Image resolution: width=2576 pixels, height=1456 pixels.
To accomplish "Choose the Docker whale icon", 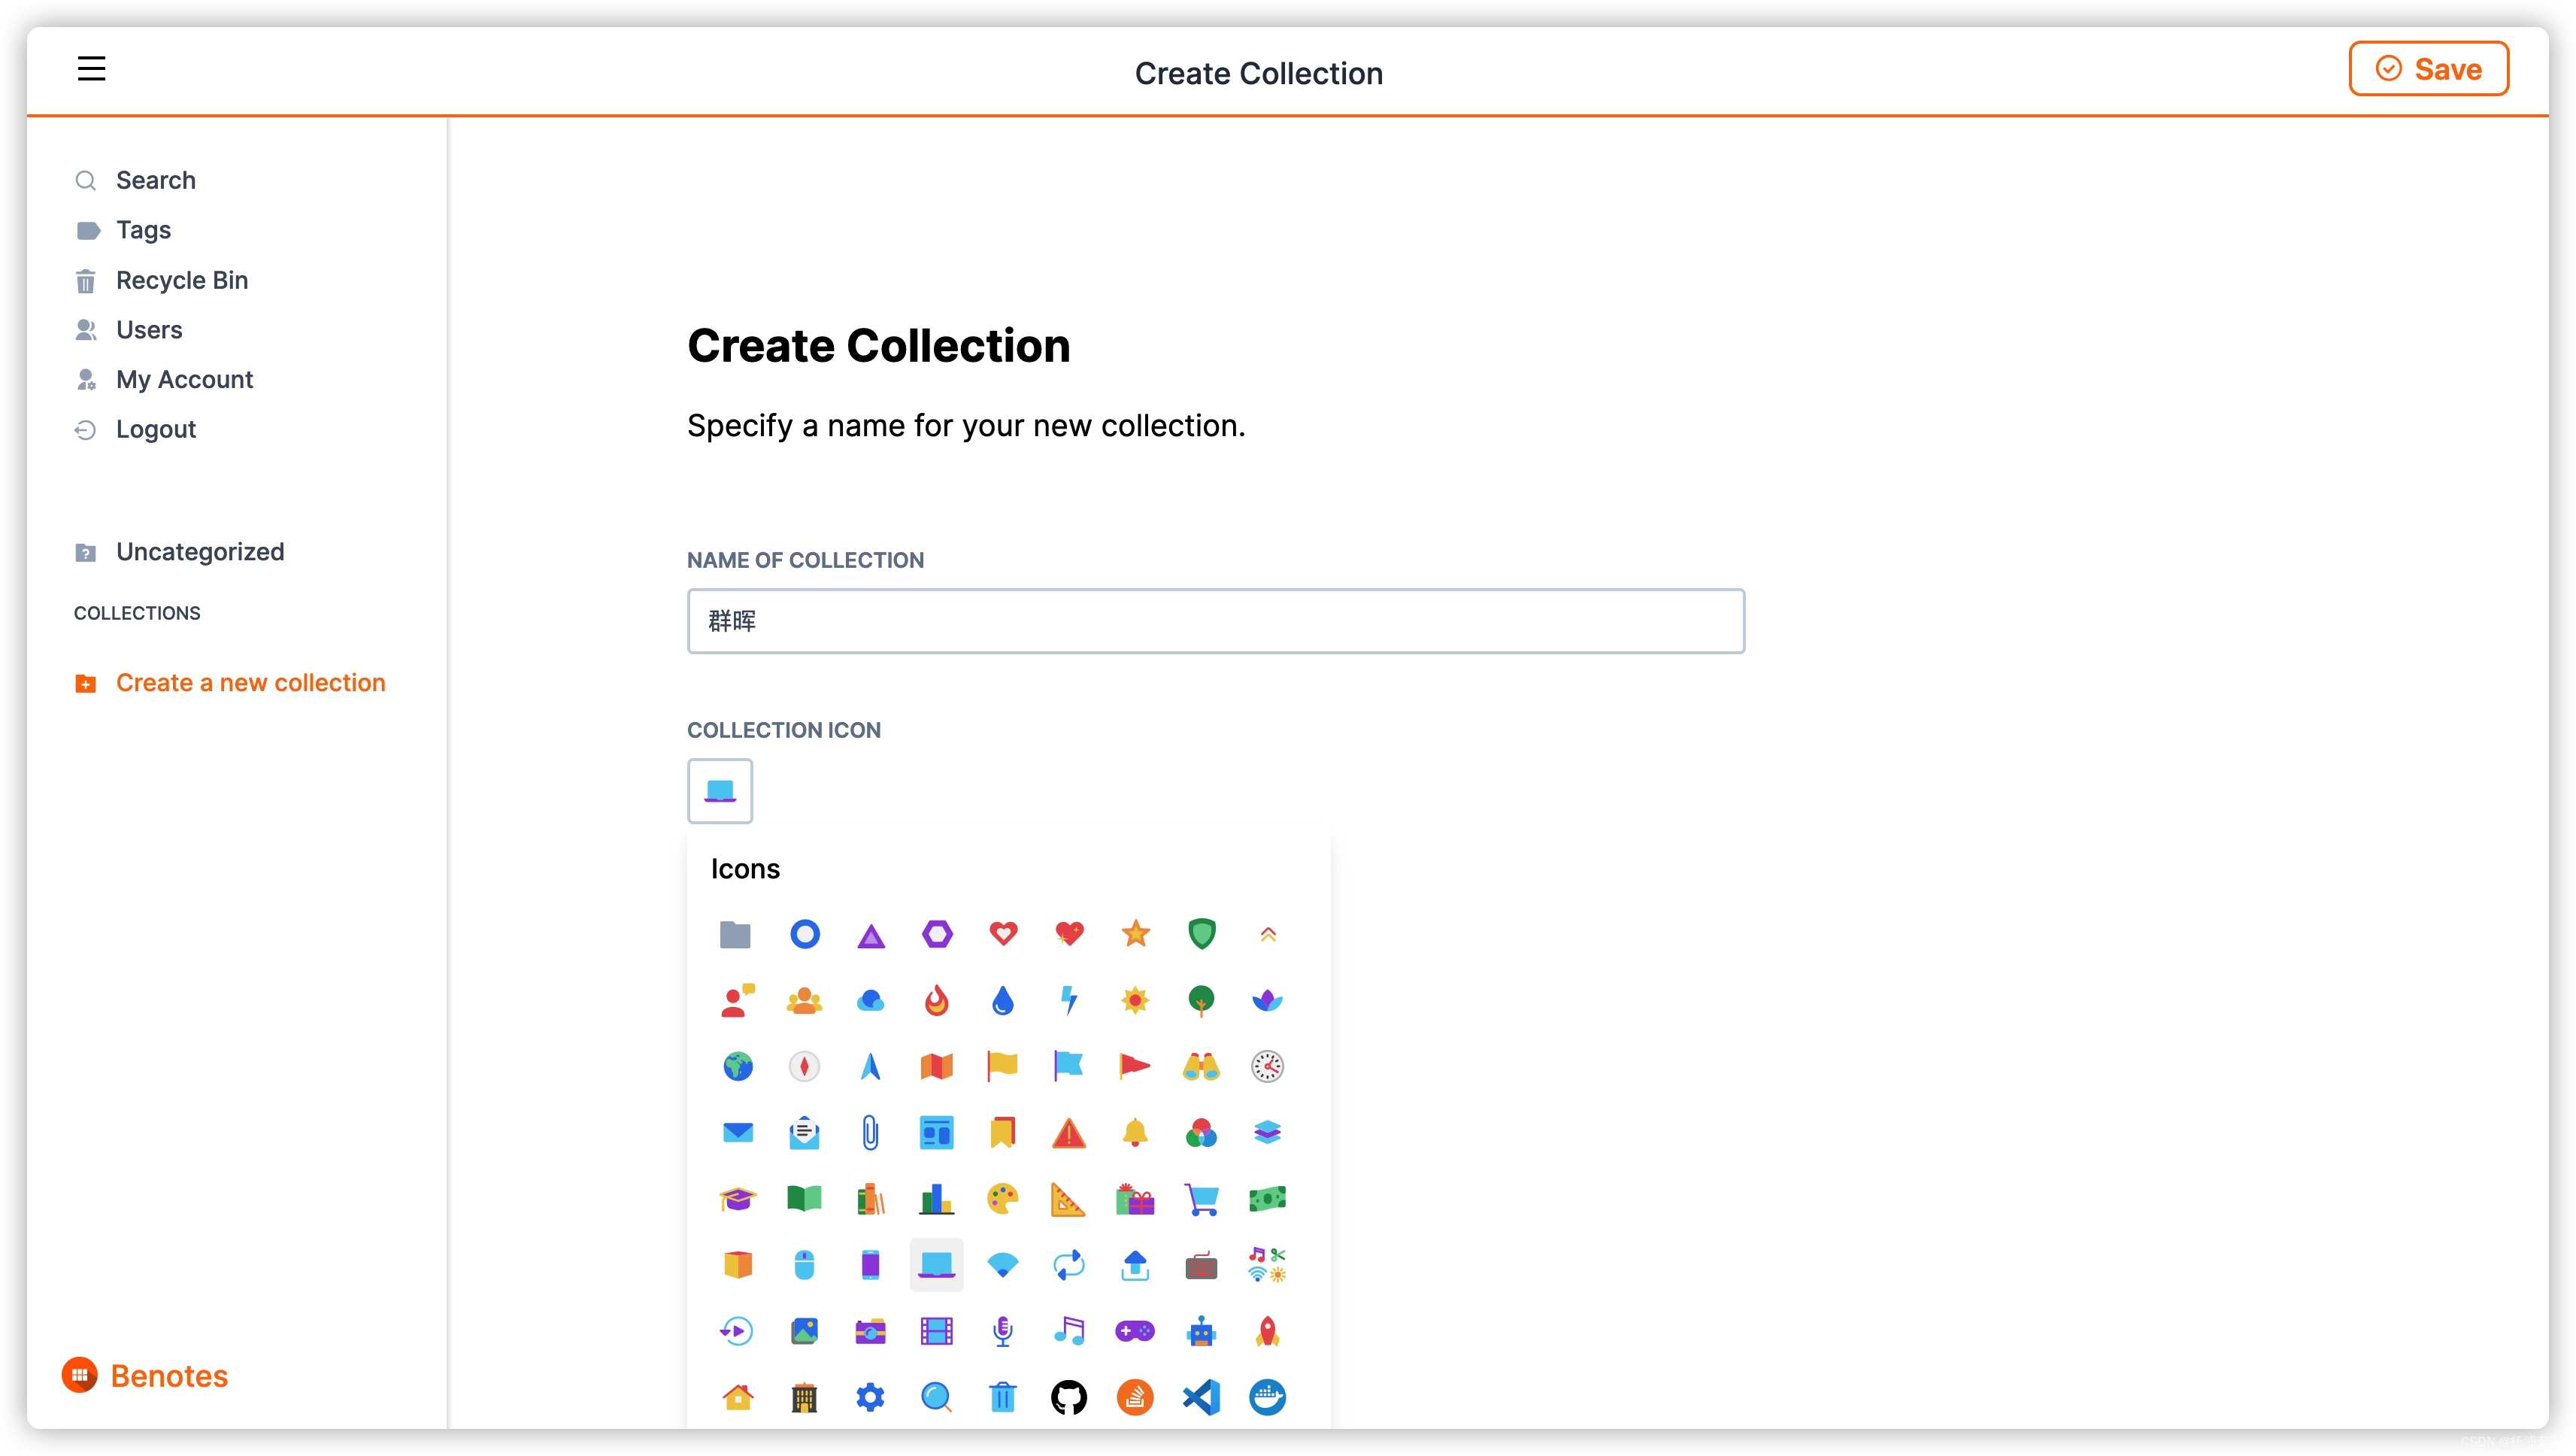I will (1267, 1396).
